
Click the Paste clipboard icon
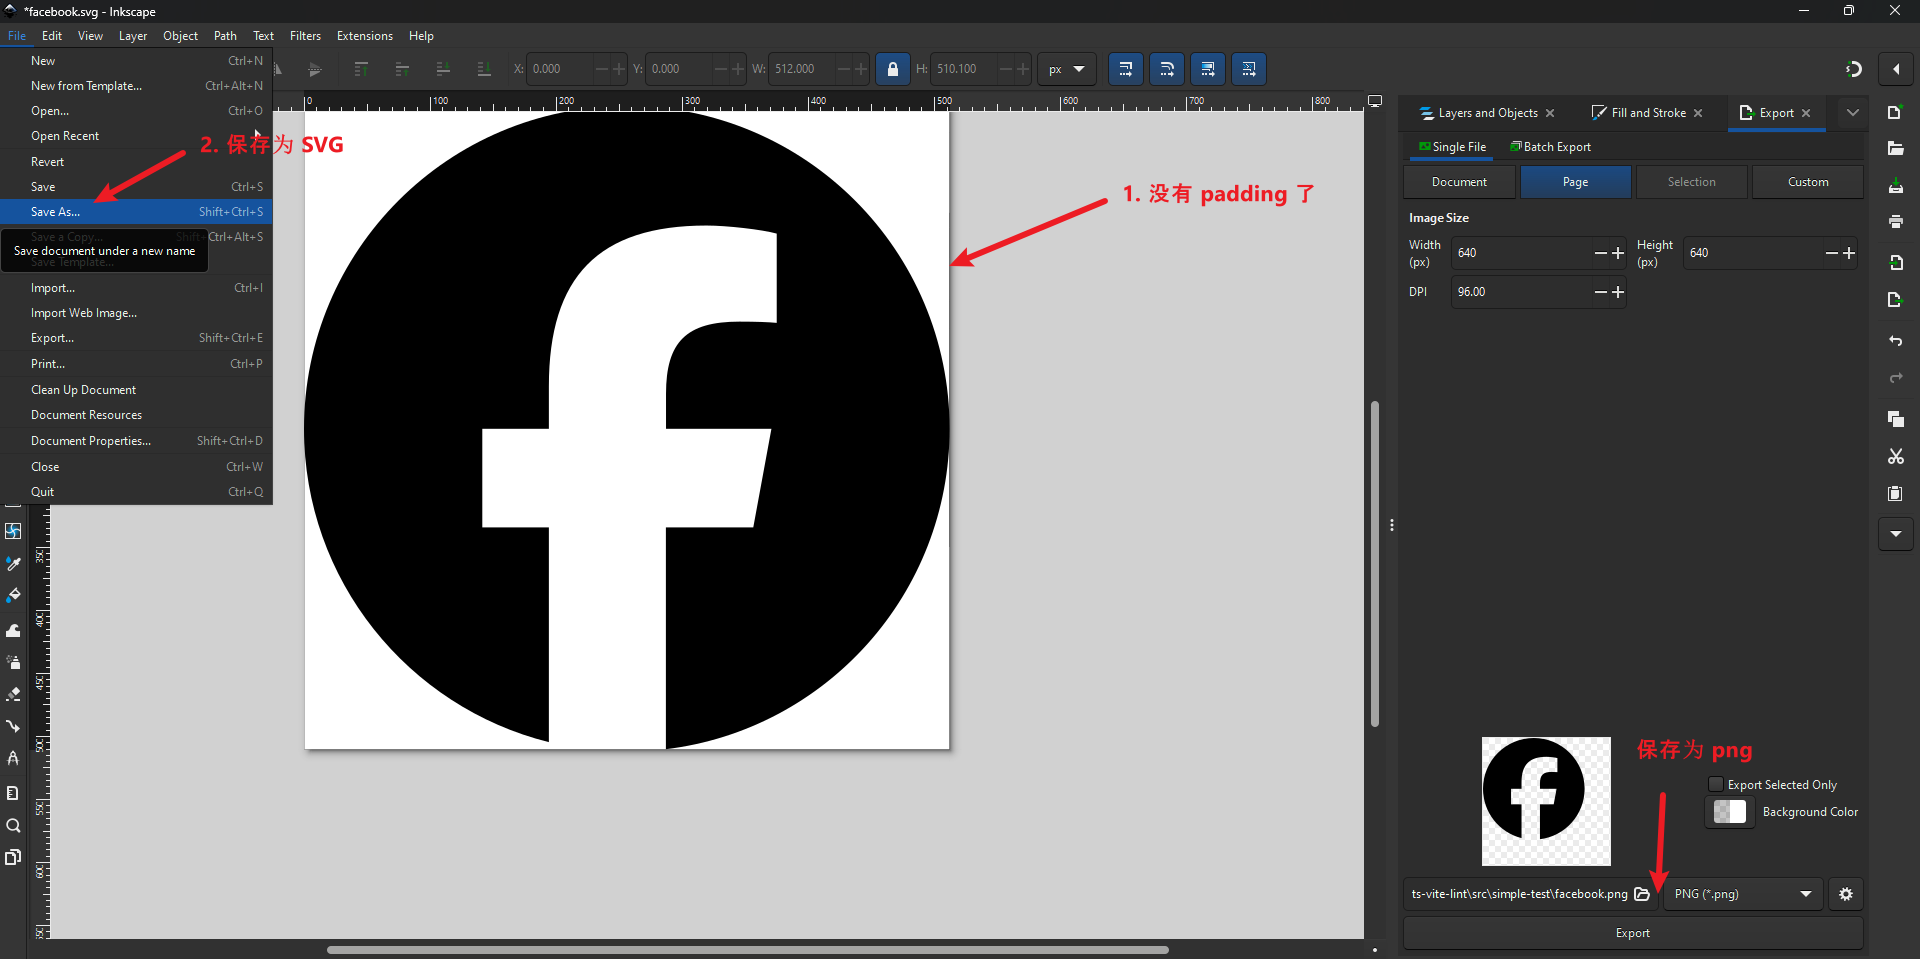point(1895,493)
